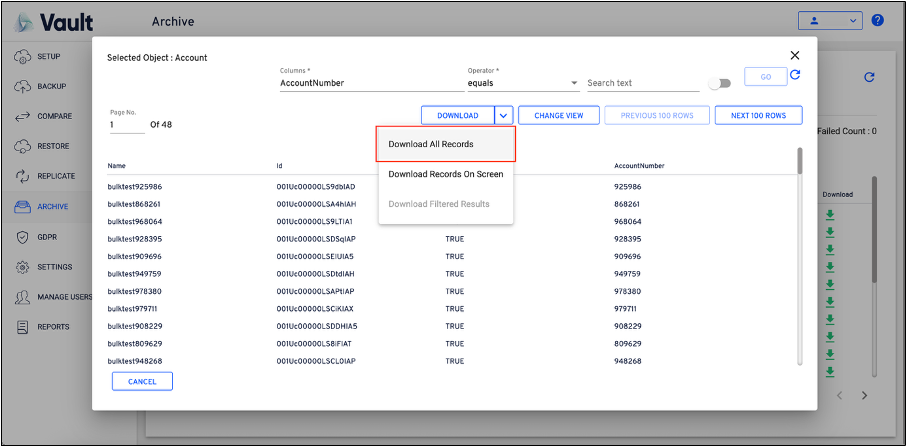Click the Search text input field
The height and width of the screenshot is (446, 906).
click(642, 83)
